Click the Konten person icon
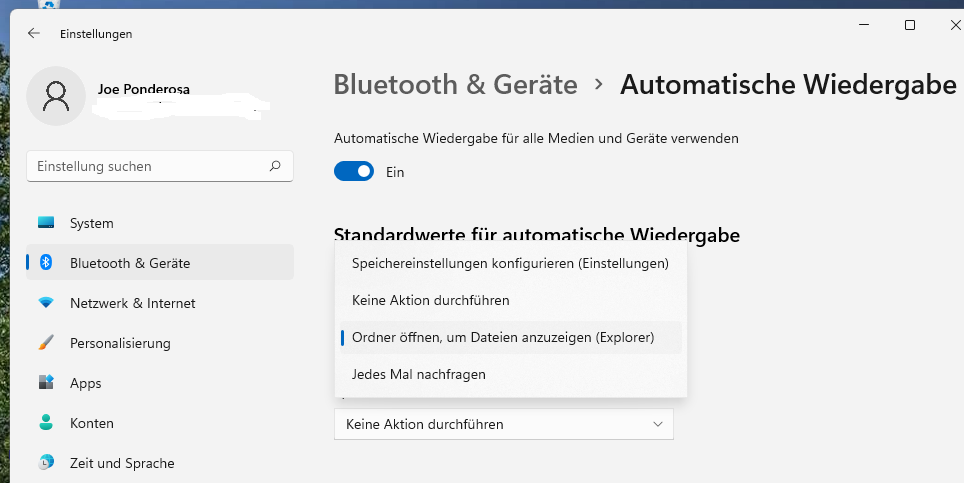964x483 pixels. point(46,423)
